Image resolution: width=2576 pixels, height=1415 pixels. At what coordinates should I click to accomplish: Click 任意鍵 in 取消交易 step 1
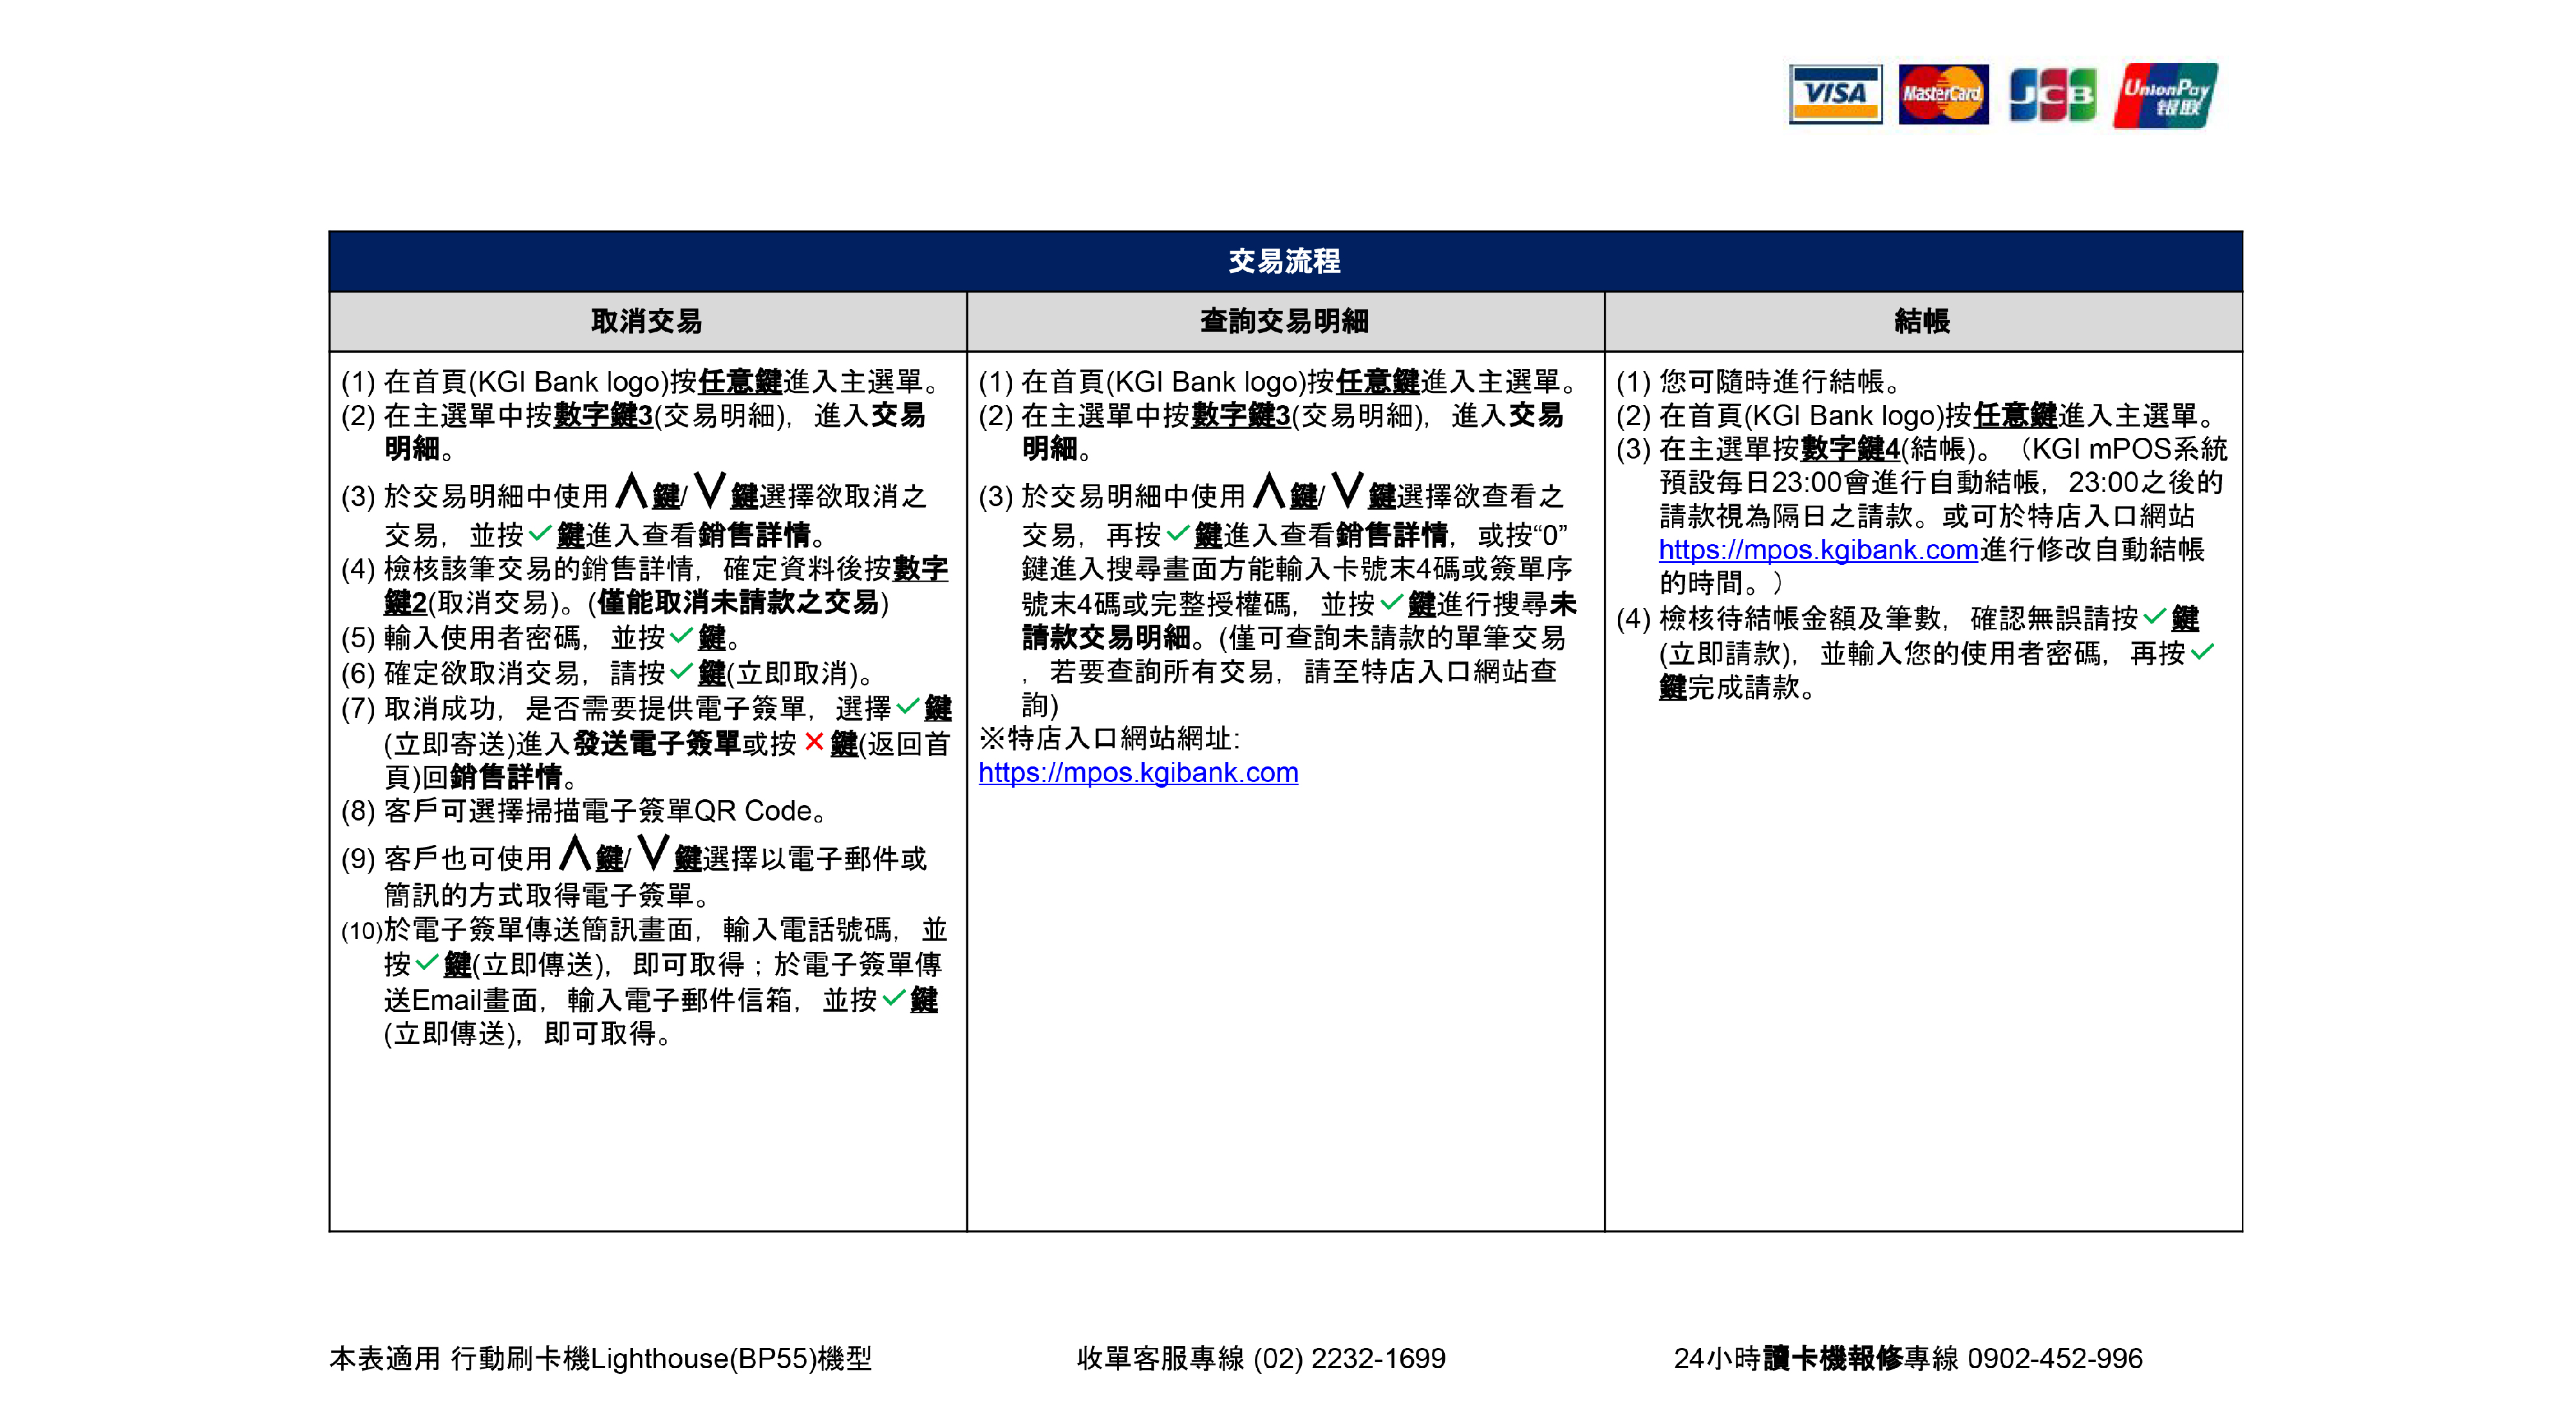click(740, 381)
